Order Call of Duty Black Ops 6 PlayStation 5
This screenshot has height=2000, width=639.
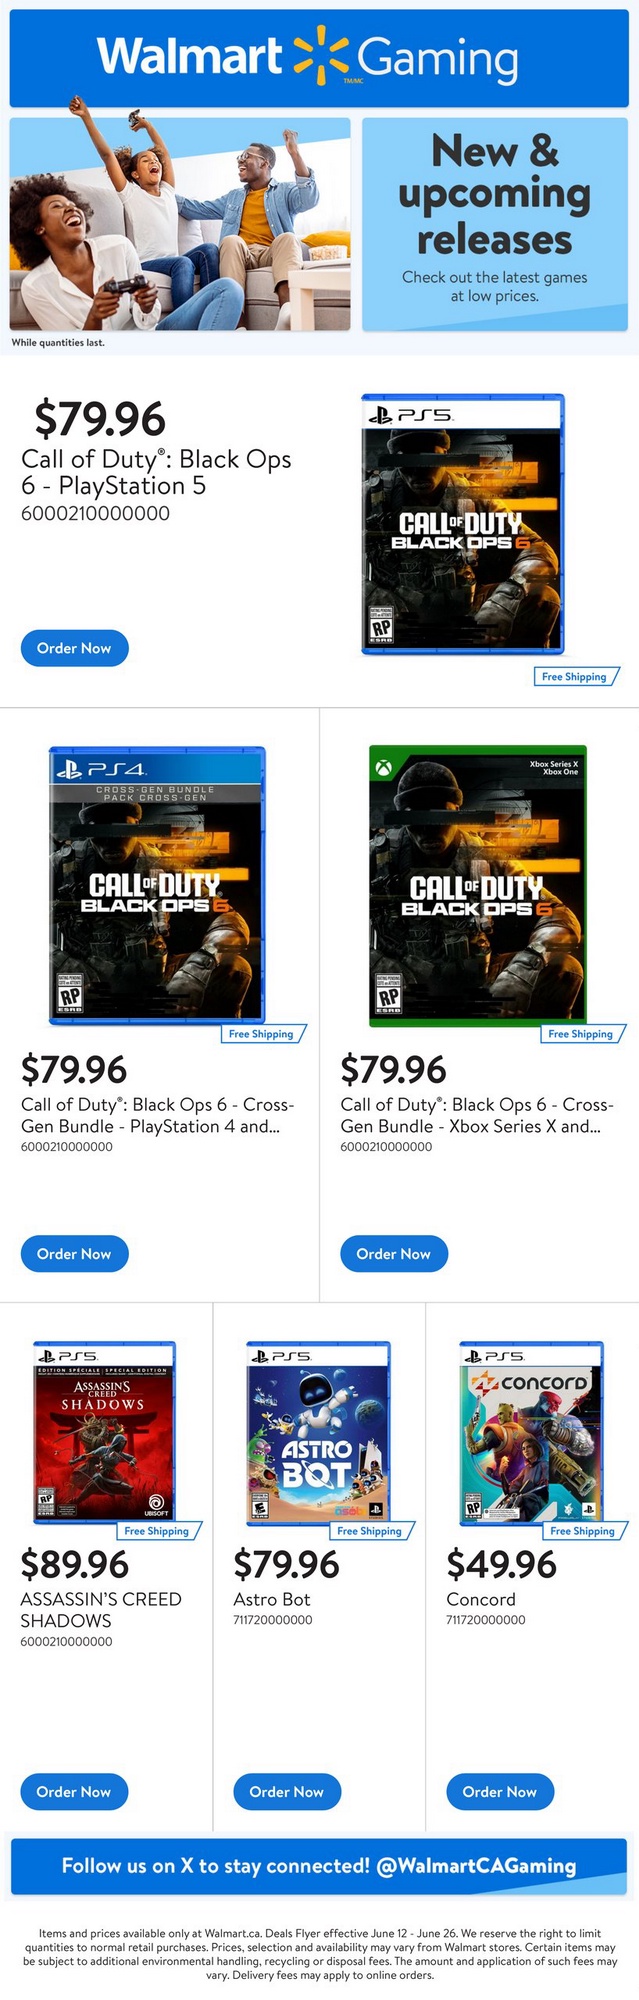[74, 648]
